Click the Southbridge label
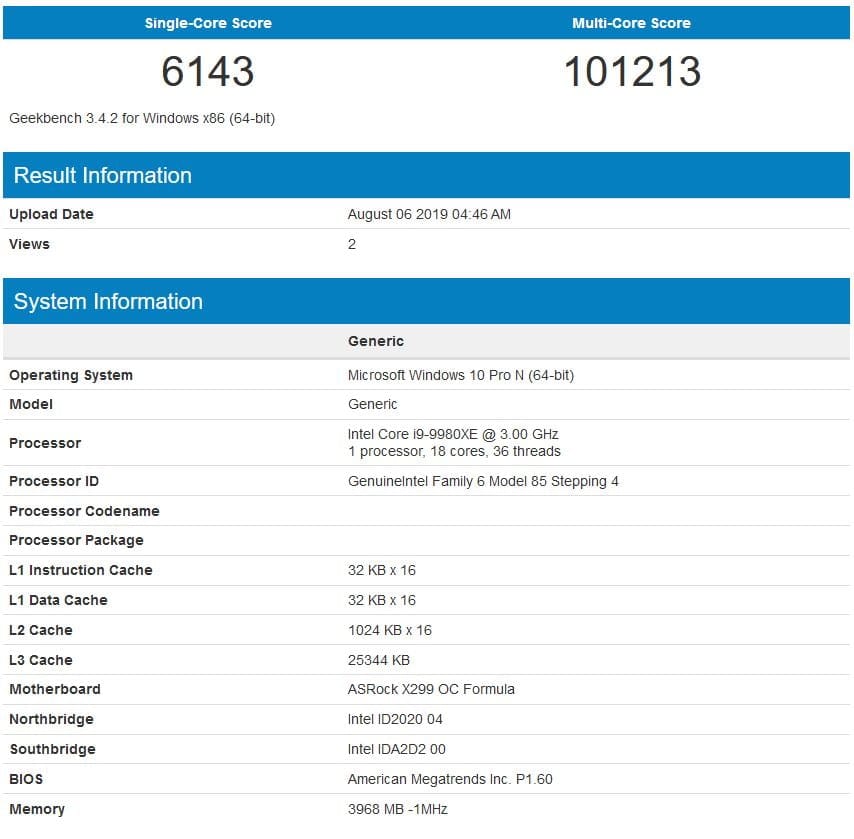This screenshot has width=854, height=839. click(52, 750)
